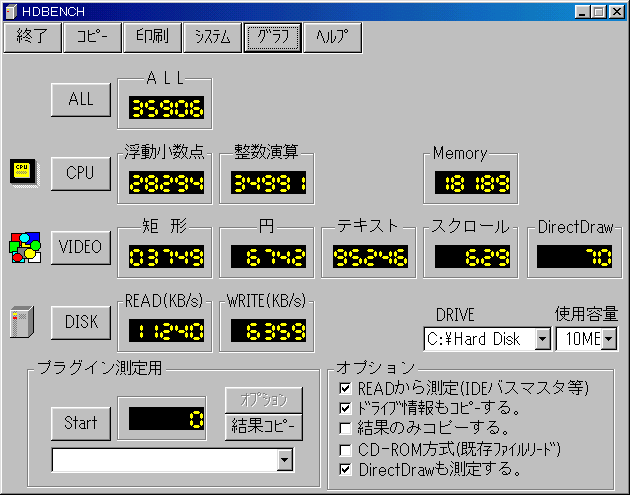This screenshot has height=495, width=630.
Task: Click the colorful shapes VIDEO icon
Action: (x=25, y=248)
